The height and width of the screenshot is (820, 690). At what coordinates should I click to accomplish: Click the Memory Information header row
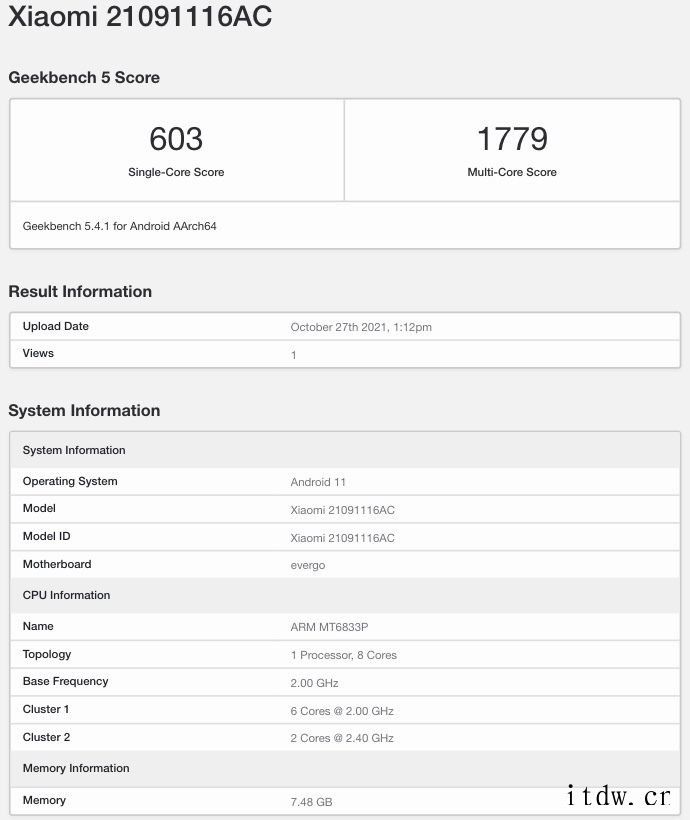pyautogui.click(x=345, y=768)
